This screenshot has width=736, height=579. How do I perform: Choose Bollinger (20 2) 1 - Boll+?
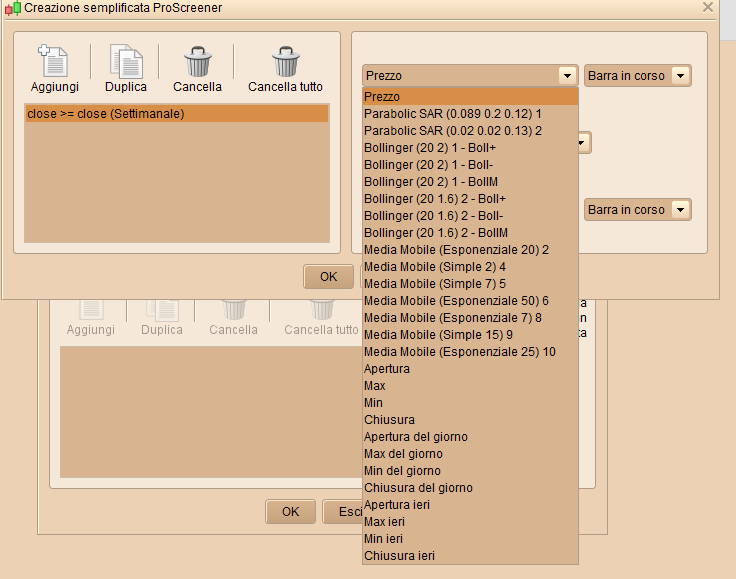(x=470, y=148)
